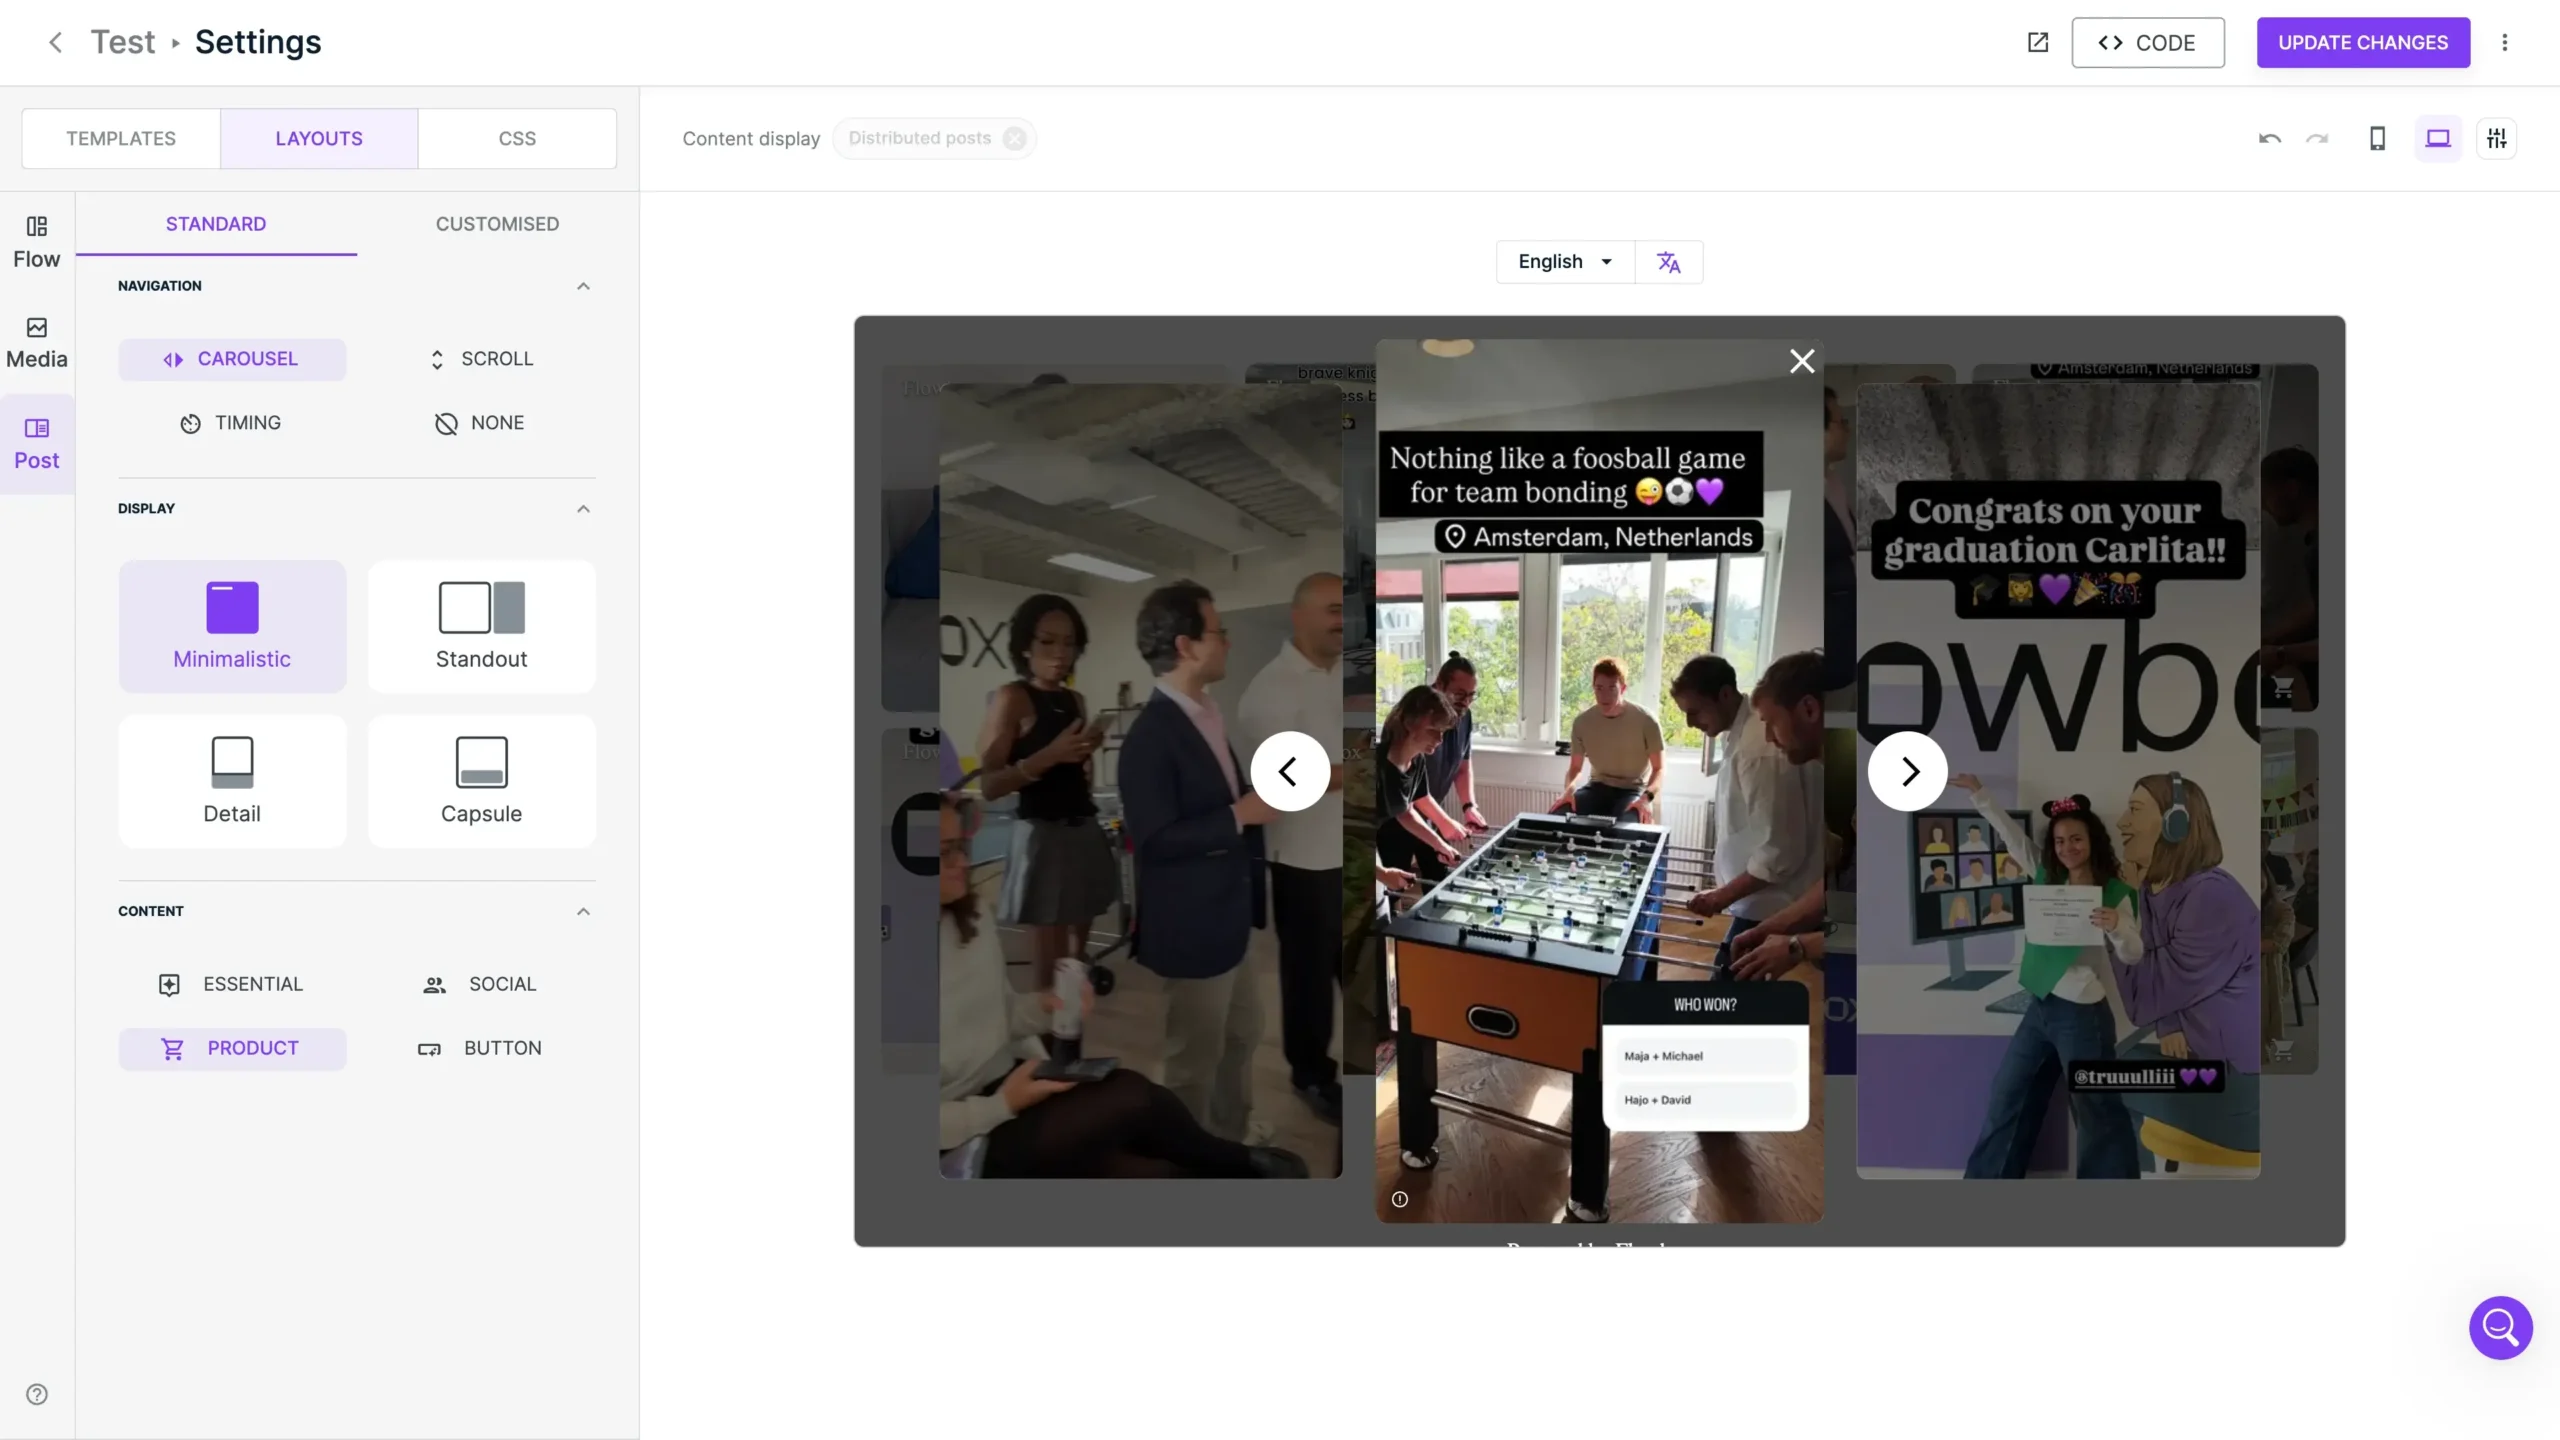Viewport: 2560px width, 1440px height.
Task: Open the three-dot more options menu
Action: [2504, 42]
